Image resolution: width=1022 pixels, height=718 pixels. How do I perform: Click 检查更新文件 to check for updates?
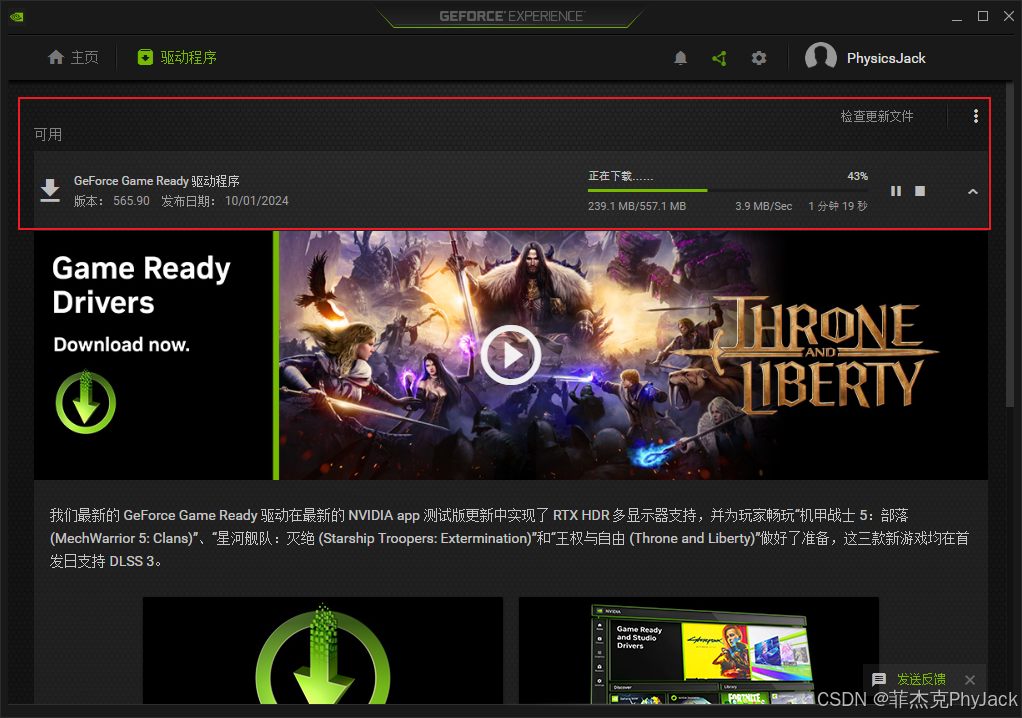tap(877, 116)
